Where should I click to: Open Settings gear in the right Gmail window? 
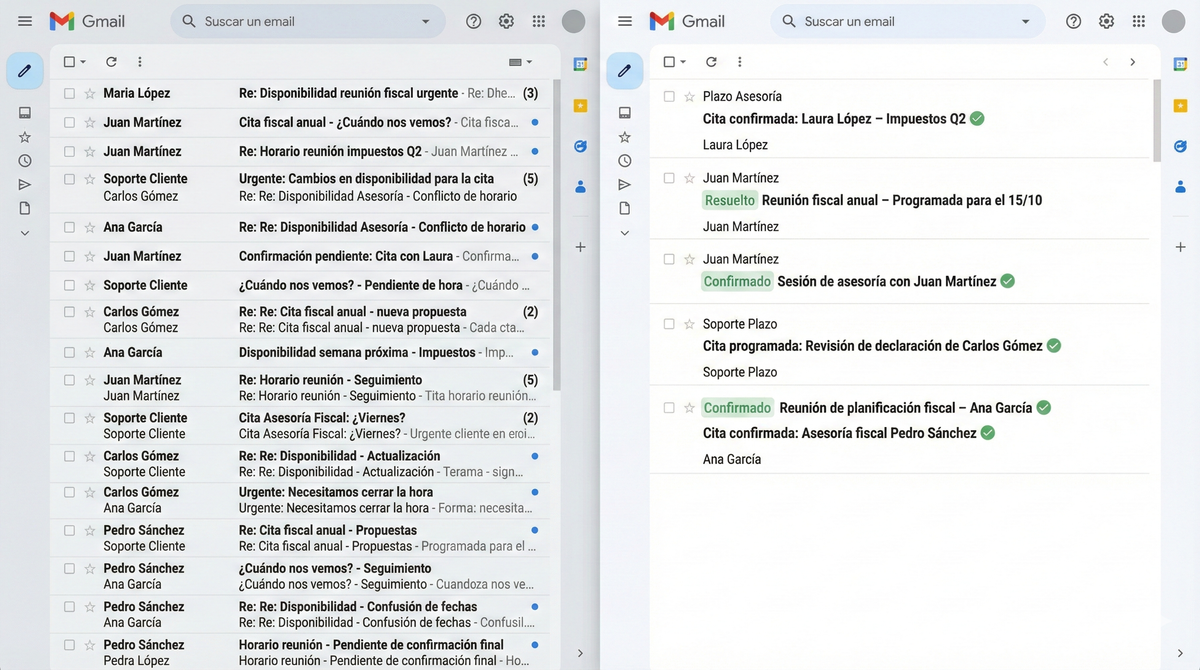tap(1106, 21)
